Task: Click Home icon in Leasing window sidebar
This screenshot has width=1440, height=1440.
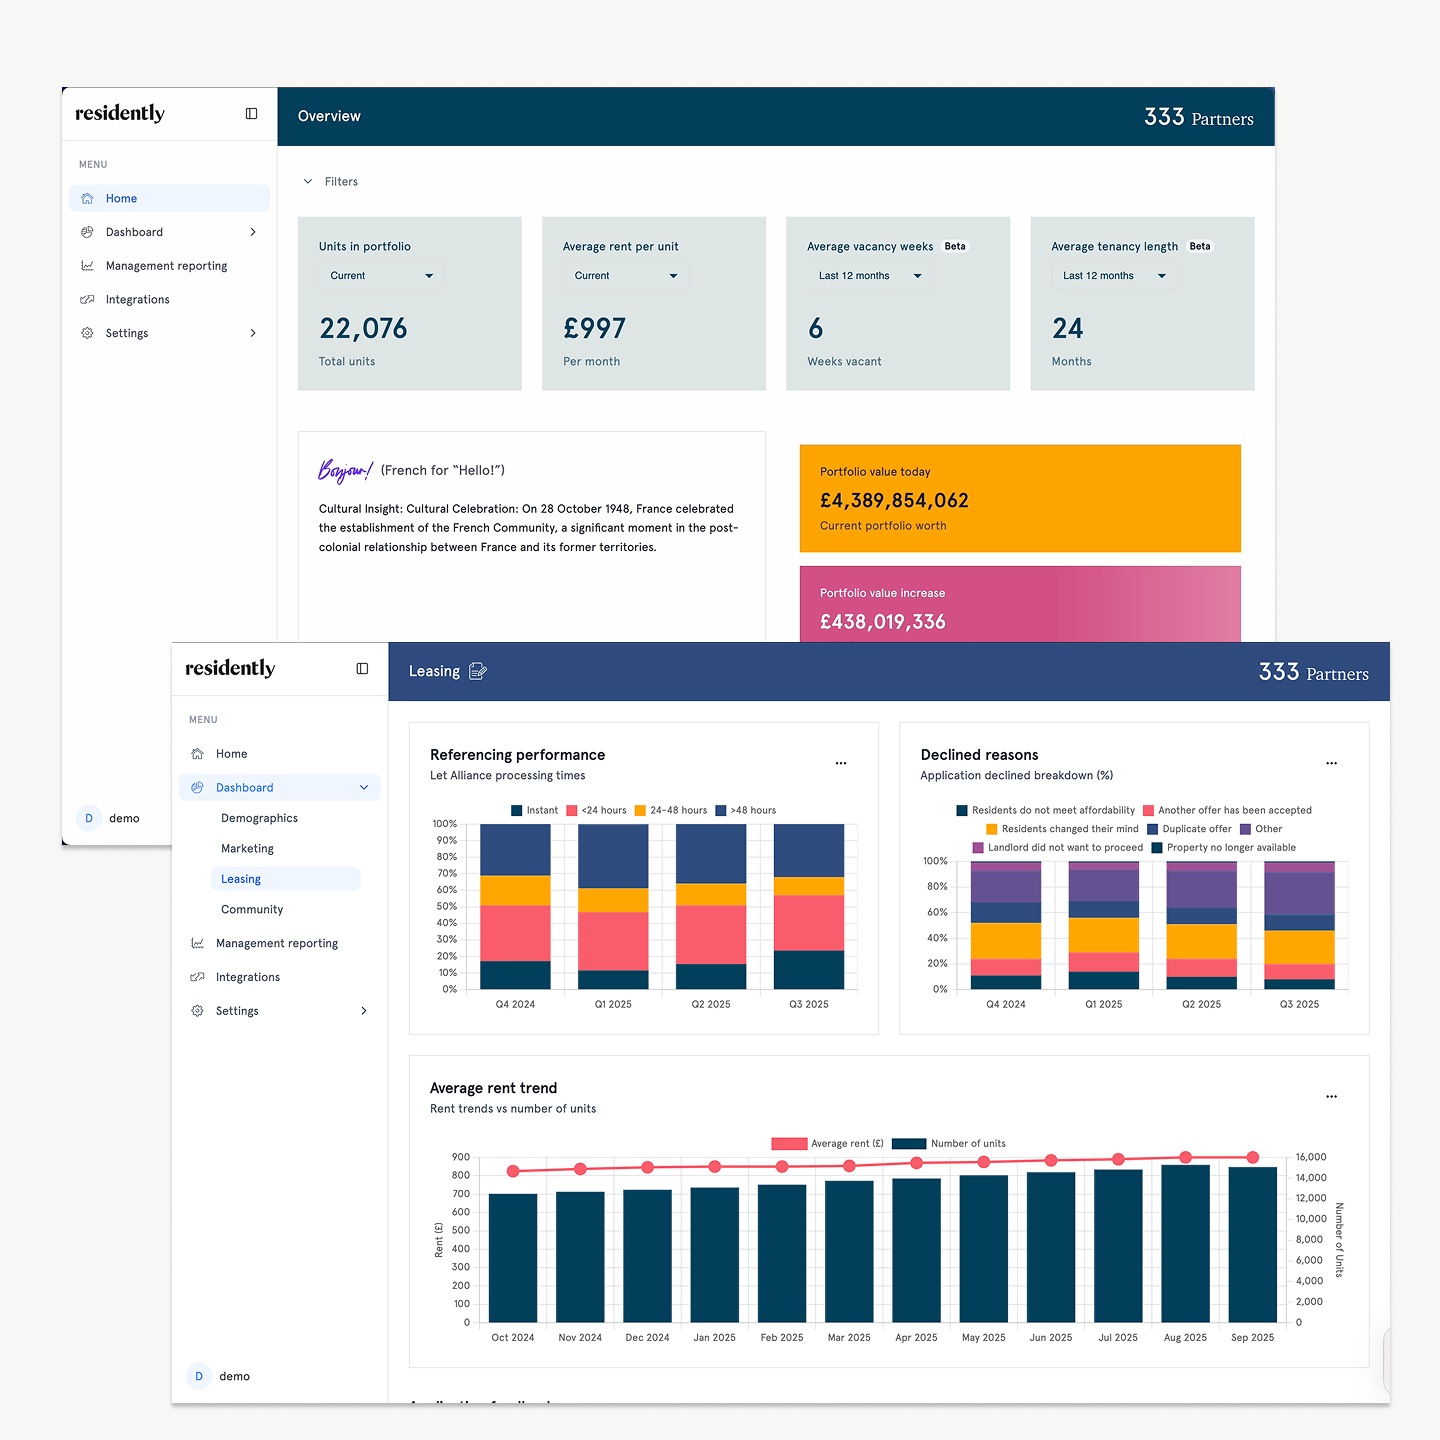Action: [197, 754]
